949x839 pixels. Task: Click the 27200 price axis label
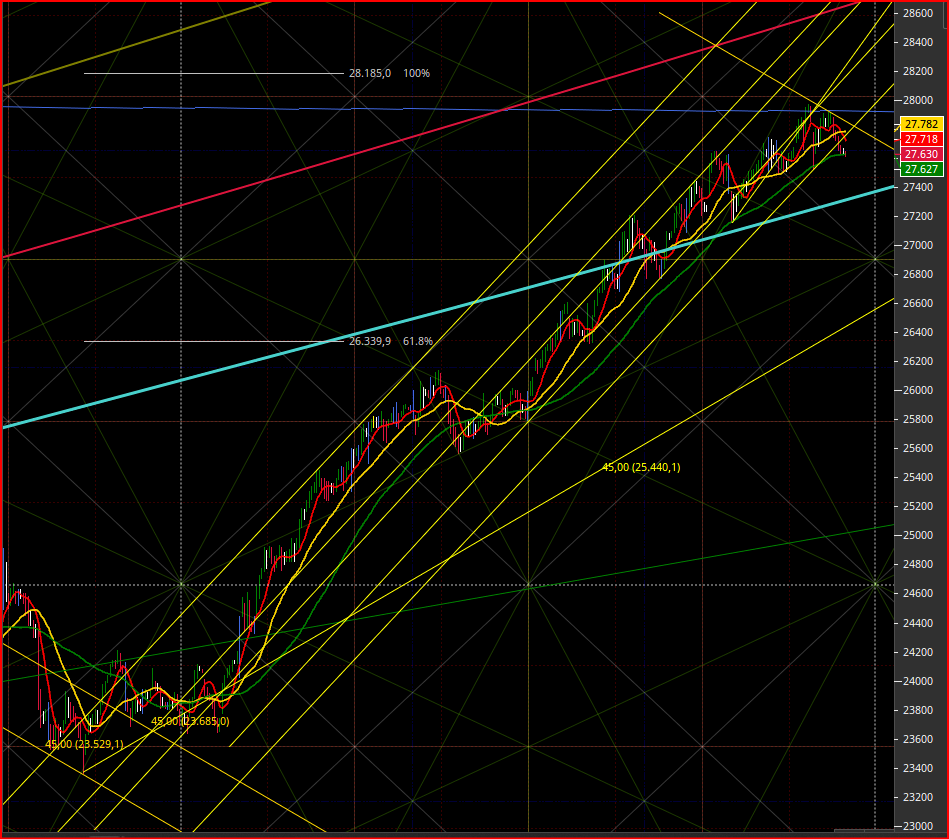[x=918, y=216]
